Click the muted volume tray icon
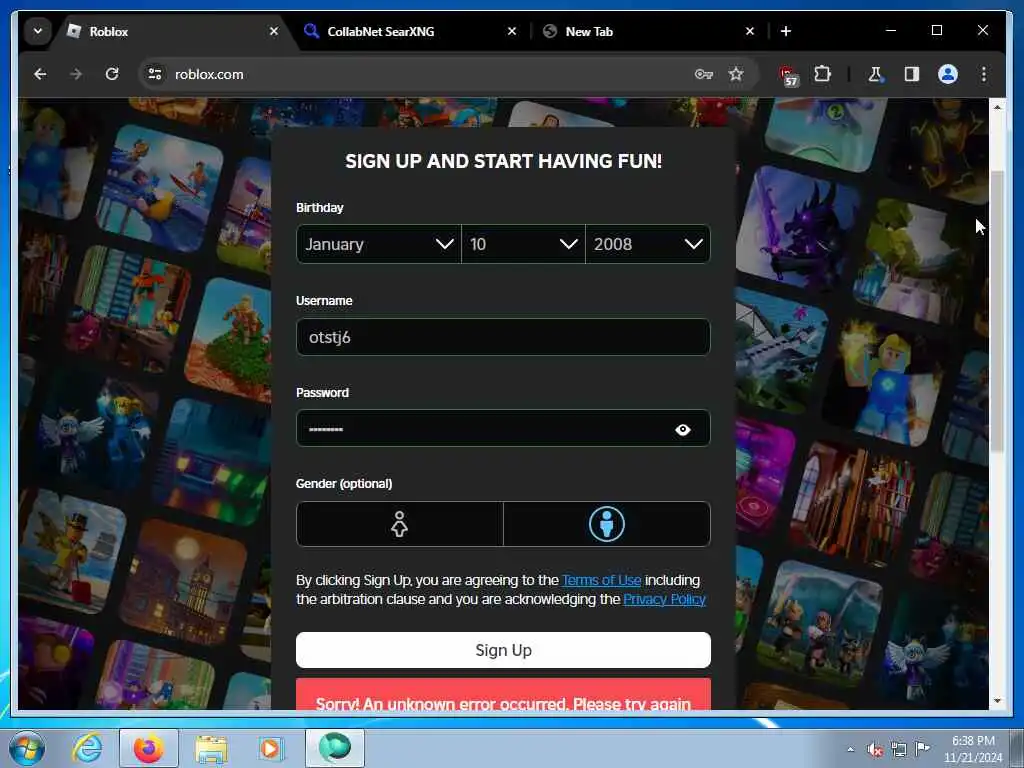 coord(875,750)
